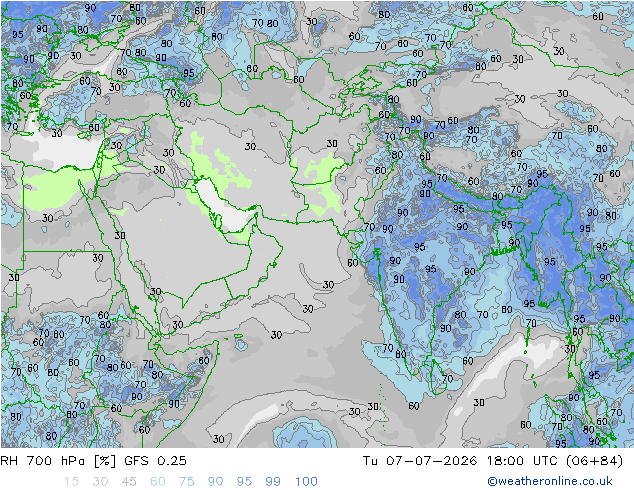Click the legend value 100

pyautogui.click(x=306, y=482)
